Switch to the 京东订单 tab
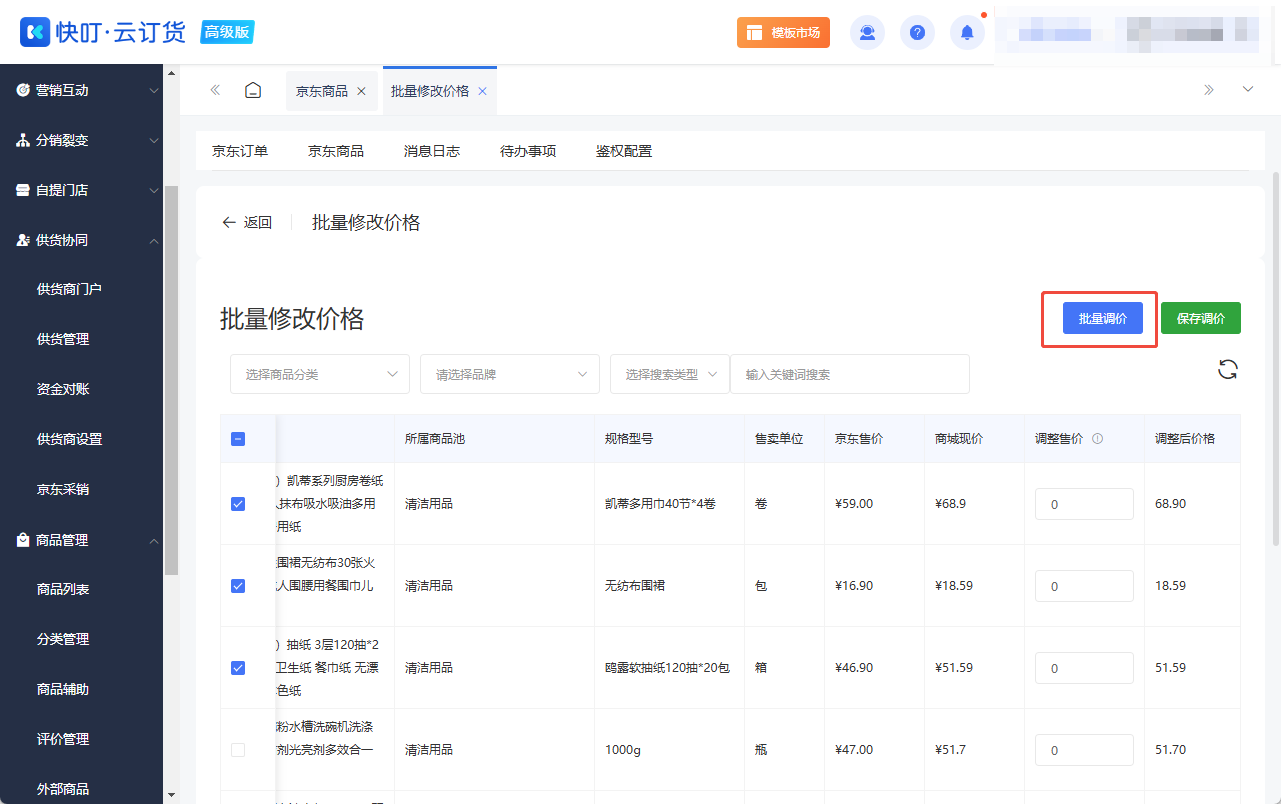 click(x=240, y=151)
